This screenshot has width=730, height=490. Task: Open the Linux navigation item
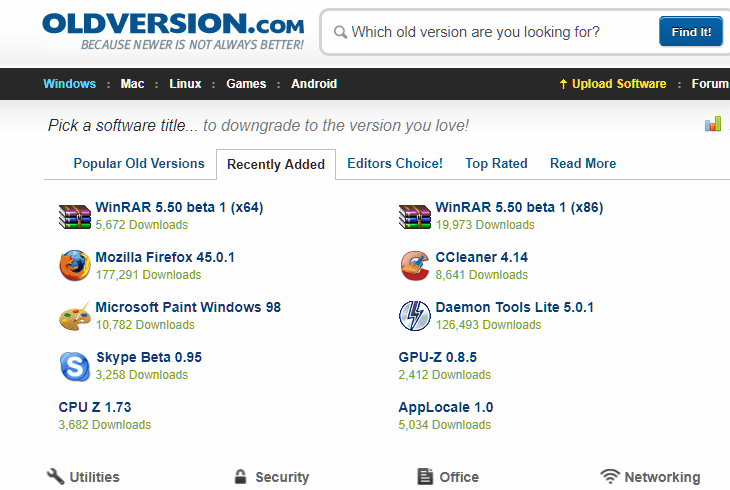click(x=185, y=84)
